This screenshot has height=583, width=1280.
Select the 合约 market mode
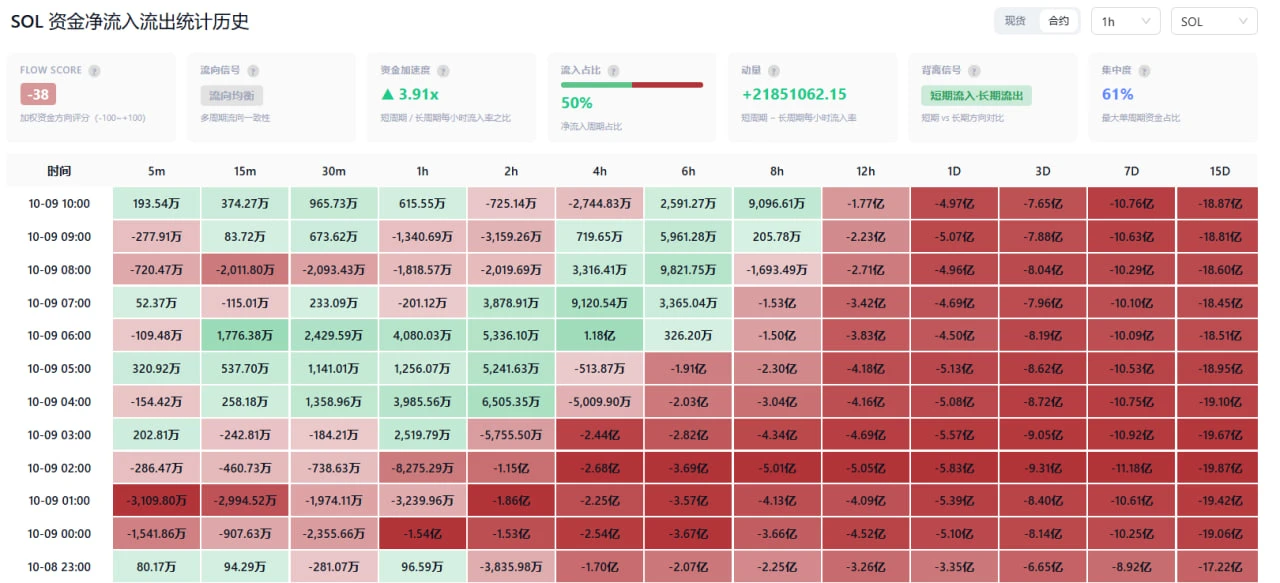(x=1058, y=21)
